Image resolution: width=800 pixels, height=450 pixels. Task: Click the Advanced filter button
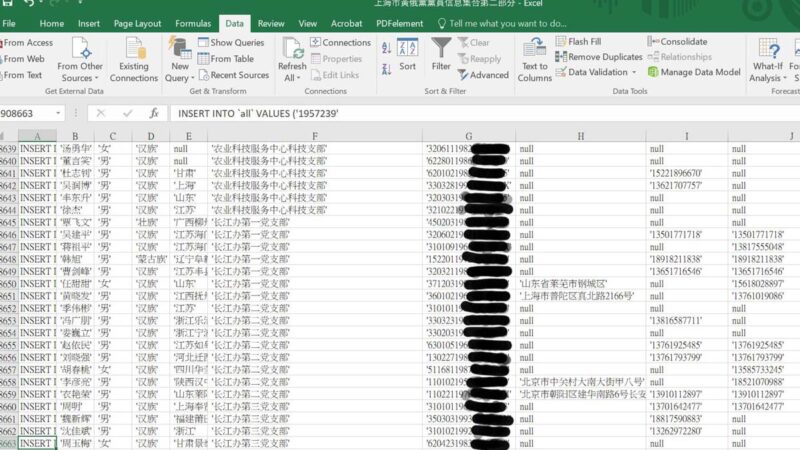pos(483,75)
